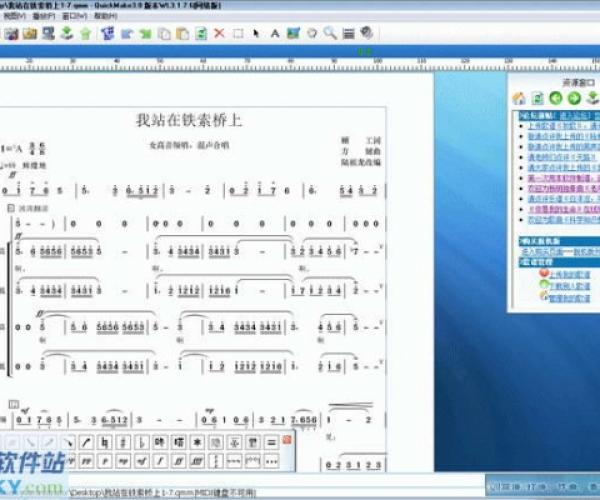This screenshot has height=500, width=600.
Task: Click download icon in resource window
Action: click(593, 98)
